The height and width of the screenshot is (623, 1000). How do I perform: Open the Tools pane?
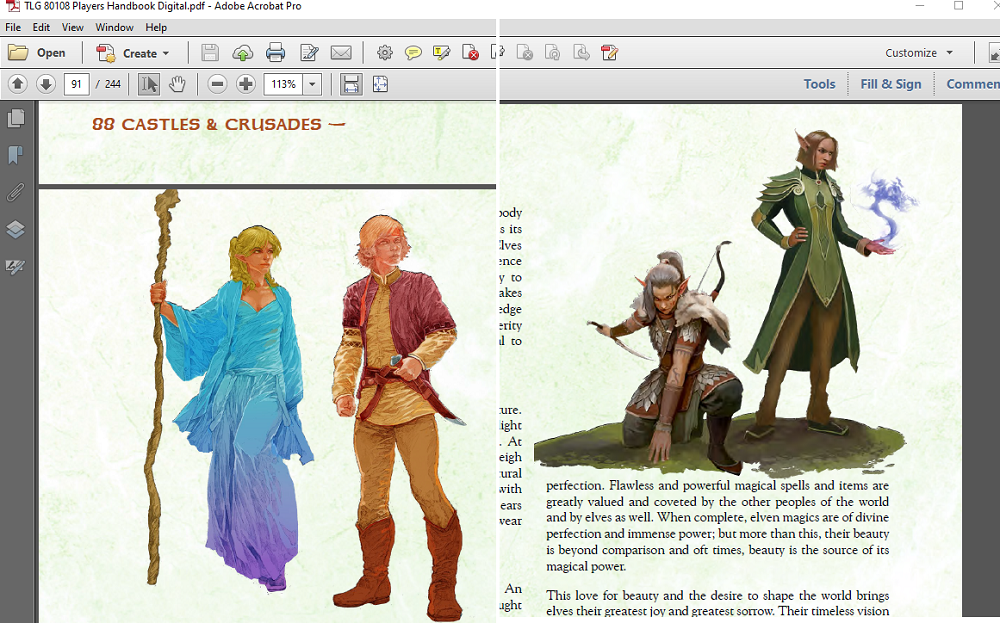point(820,84)
